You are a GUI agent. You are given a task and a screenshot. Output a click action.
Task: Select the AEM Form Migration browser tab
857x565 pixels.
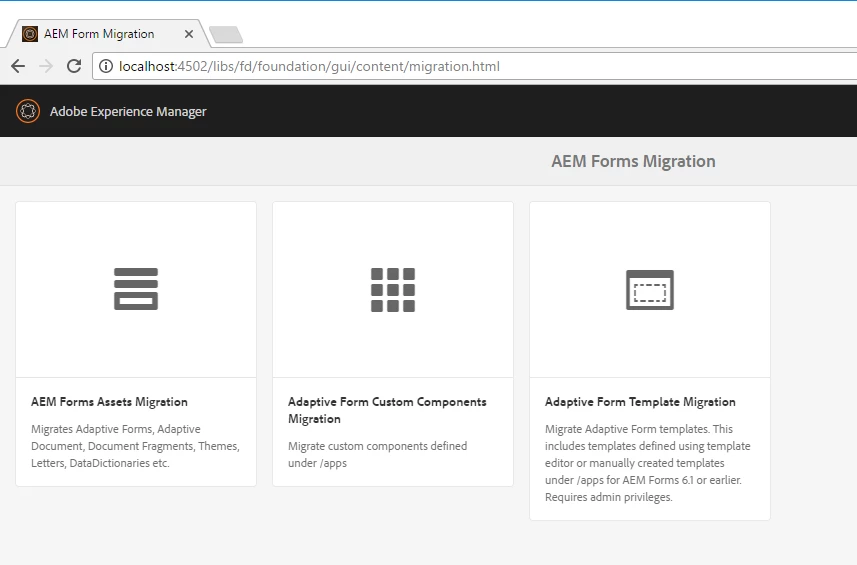coord(108,34)
